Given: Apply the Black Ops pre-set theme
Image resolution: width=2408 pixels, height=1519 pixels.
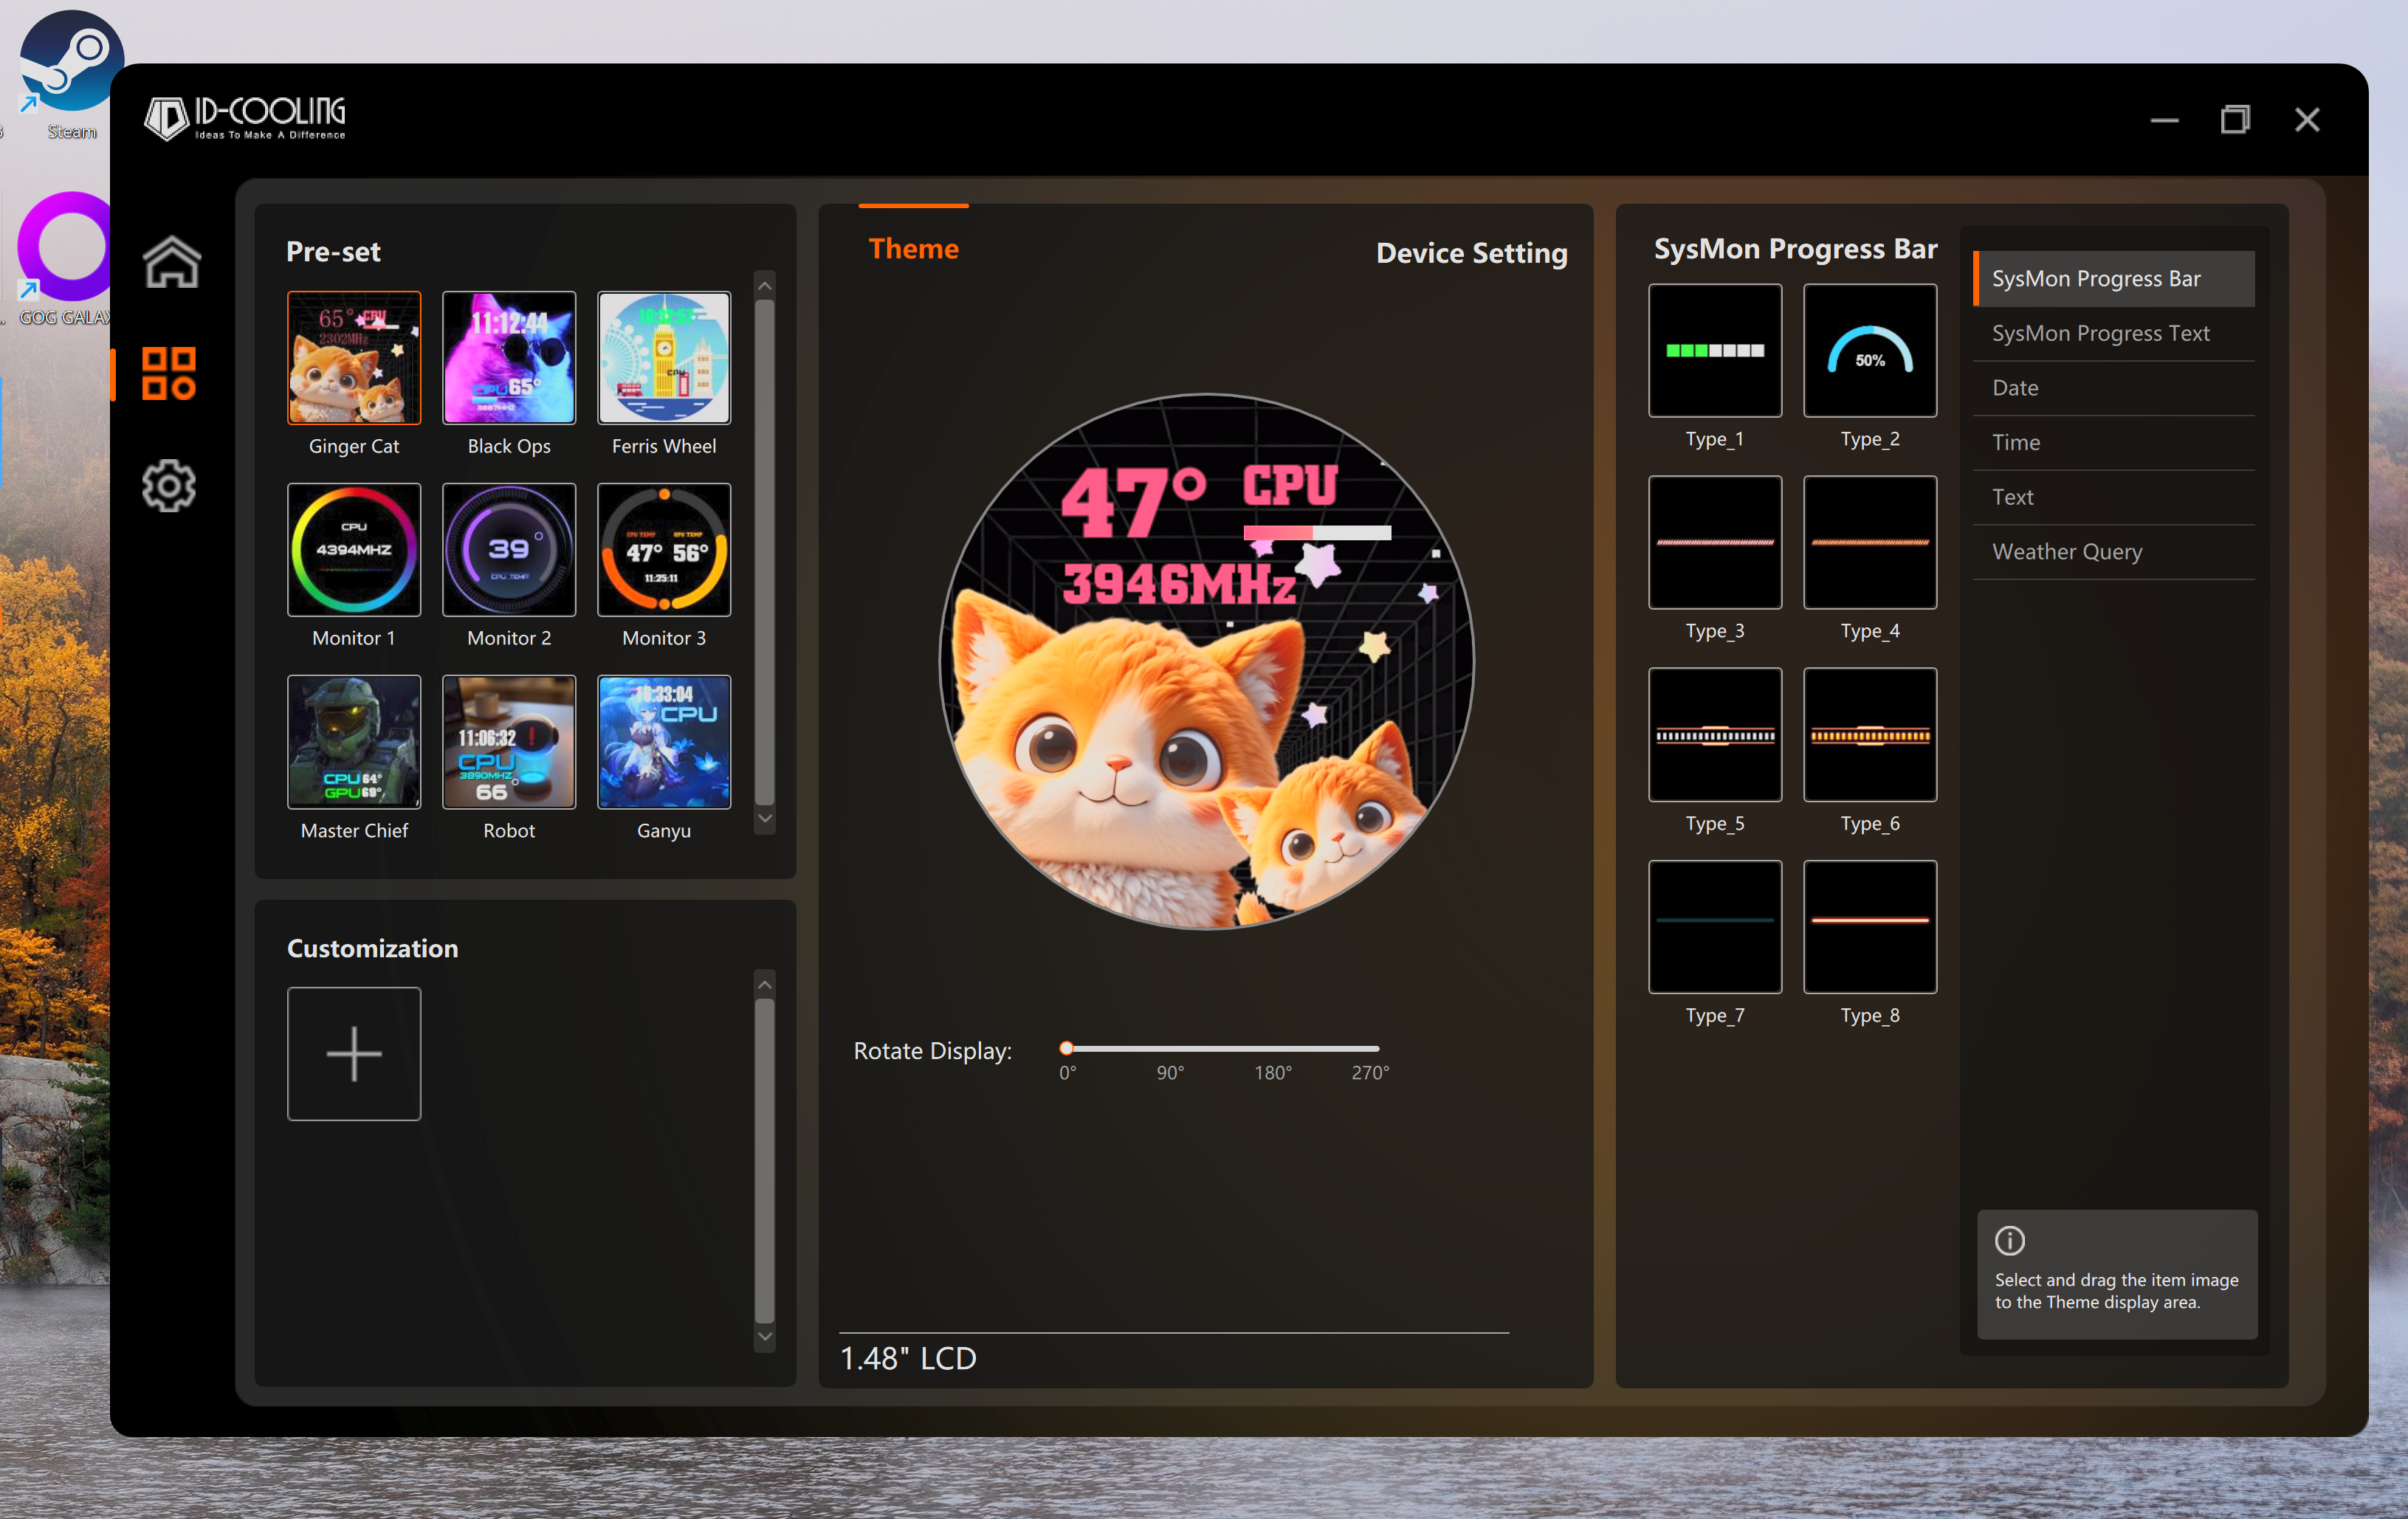Looking at the screenshot, I should pos(509,358).
